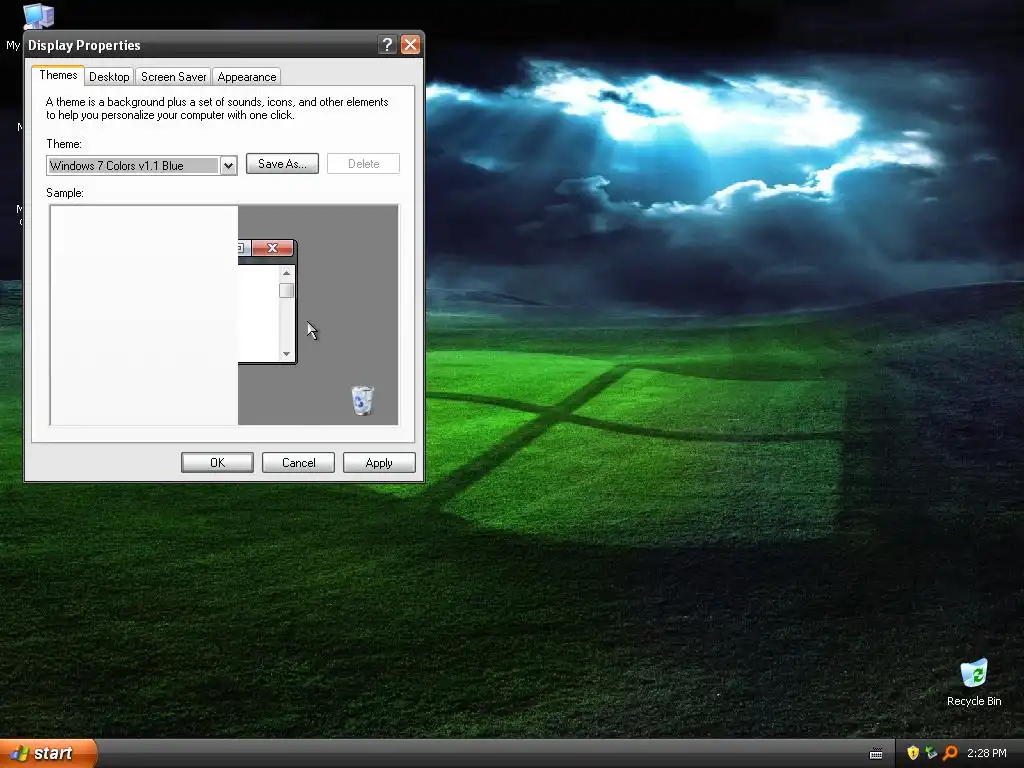Open the Screen Saver tab
Viewport: 1024px width, 768px height.
click(x=173, y=76)
